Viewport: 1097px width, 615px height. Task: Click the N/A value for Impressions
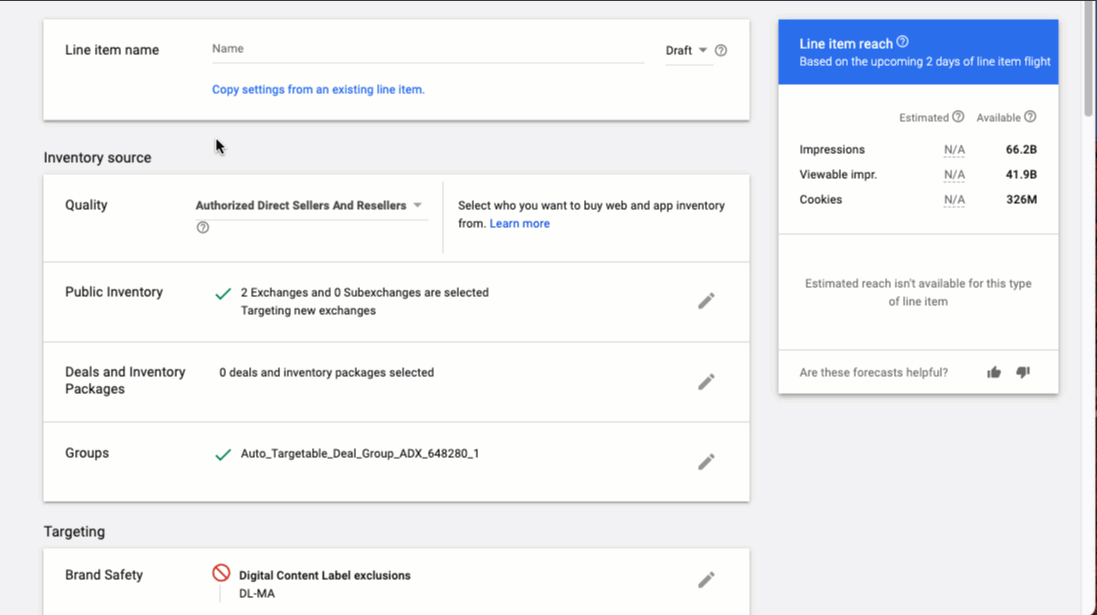point(953,149)
